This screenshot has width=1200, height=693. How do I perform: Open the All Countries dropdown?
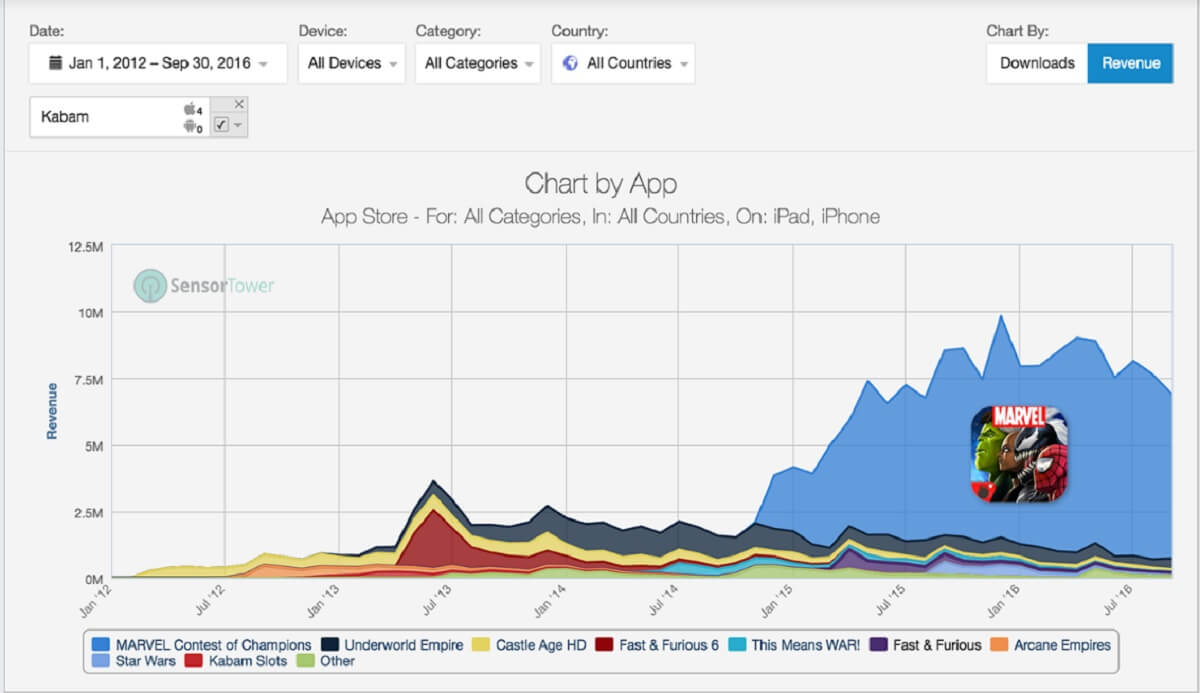623,63
